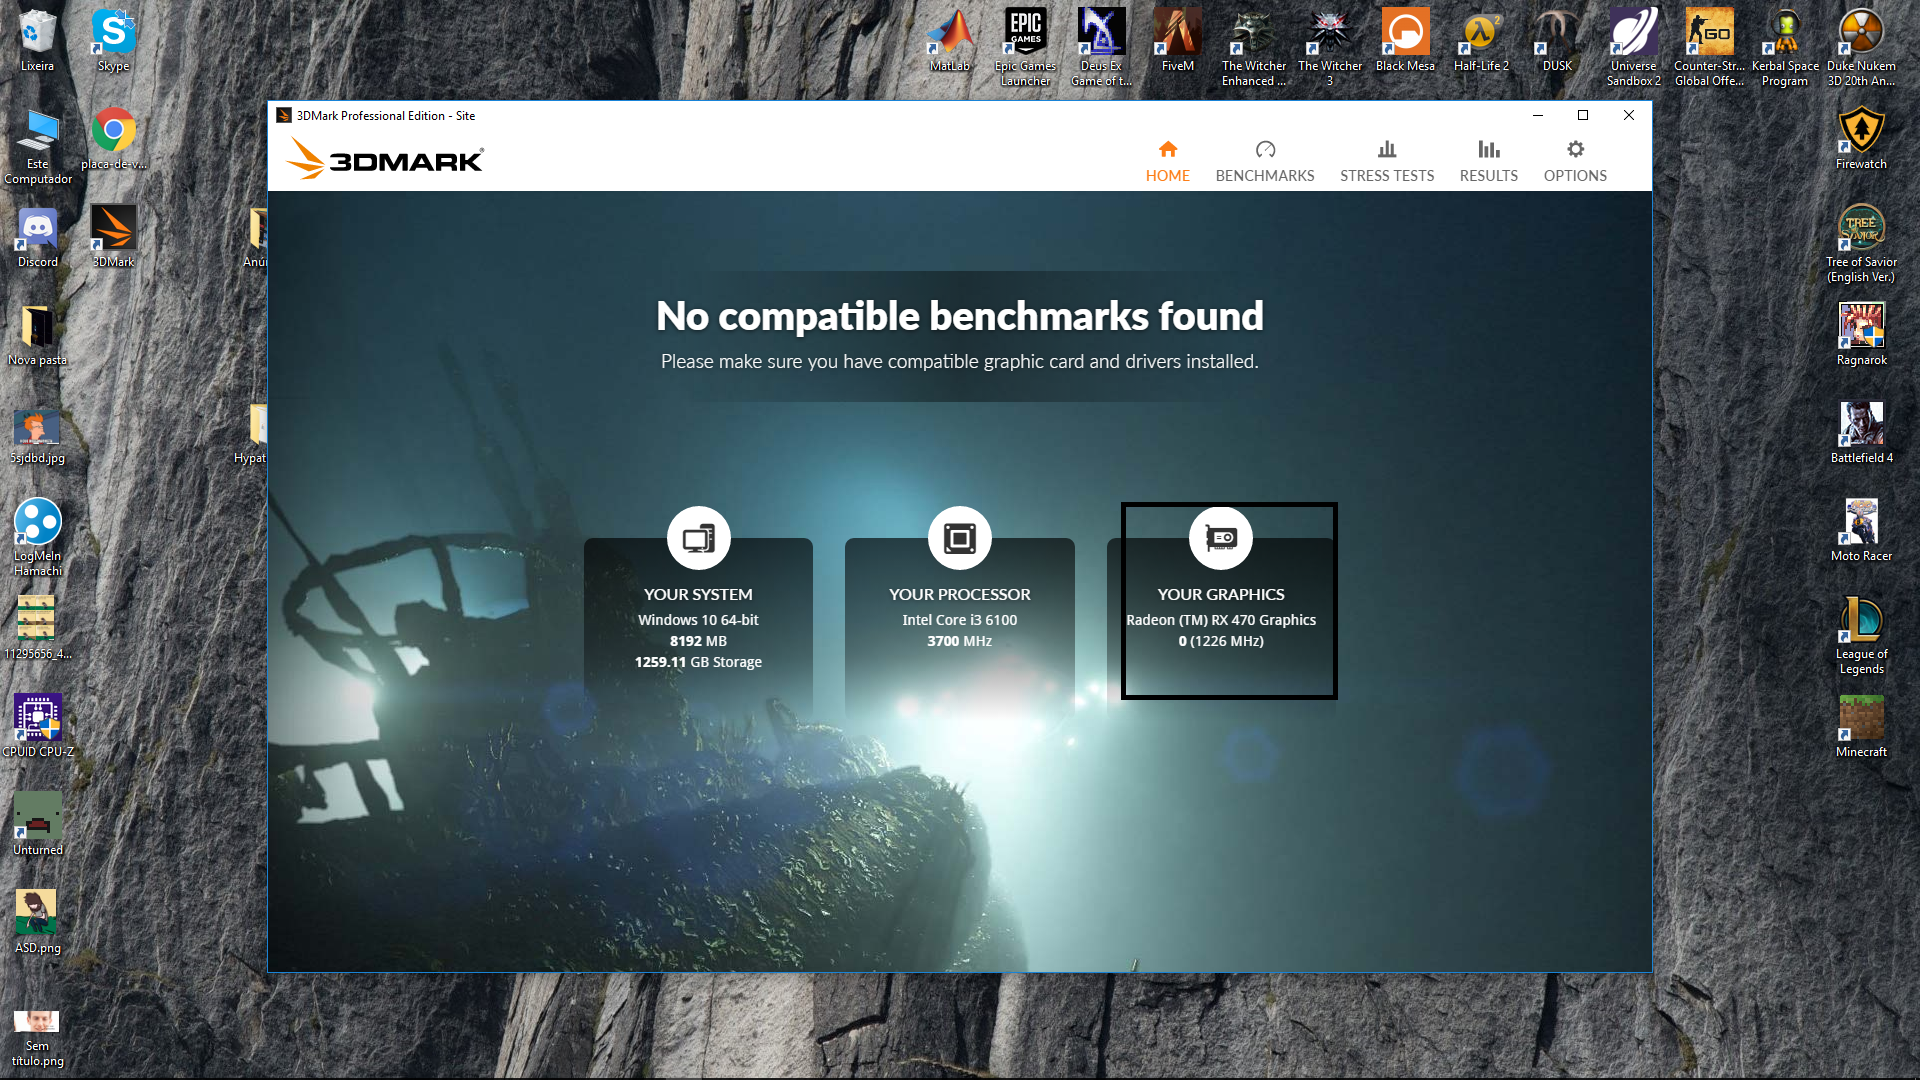1920x1080 pixels.
Task: Open the STRESS TESTS tab
Action: tap(1387, 161)
